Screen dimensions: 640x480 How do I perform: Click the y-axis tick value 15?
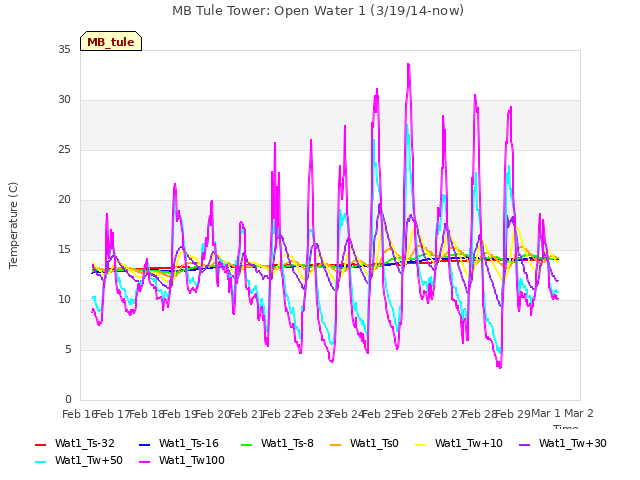coord(64,249)
